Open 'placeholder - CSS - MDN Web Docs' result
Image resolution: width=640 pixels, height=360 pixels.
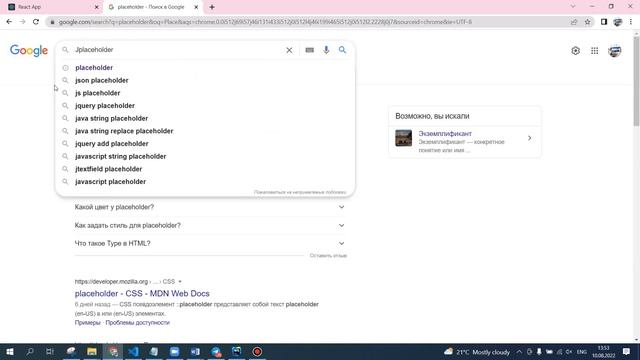click(x=142, y=293)
